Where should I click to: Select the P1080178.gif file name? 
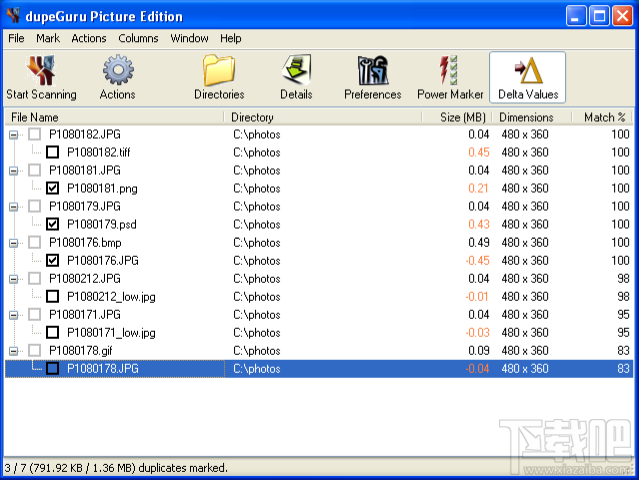tap(81, 351)
